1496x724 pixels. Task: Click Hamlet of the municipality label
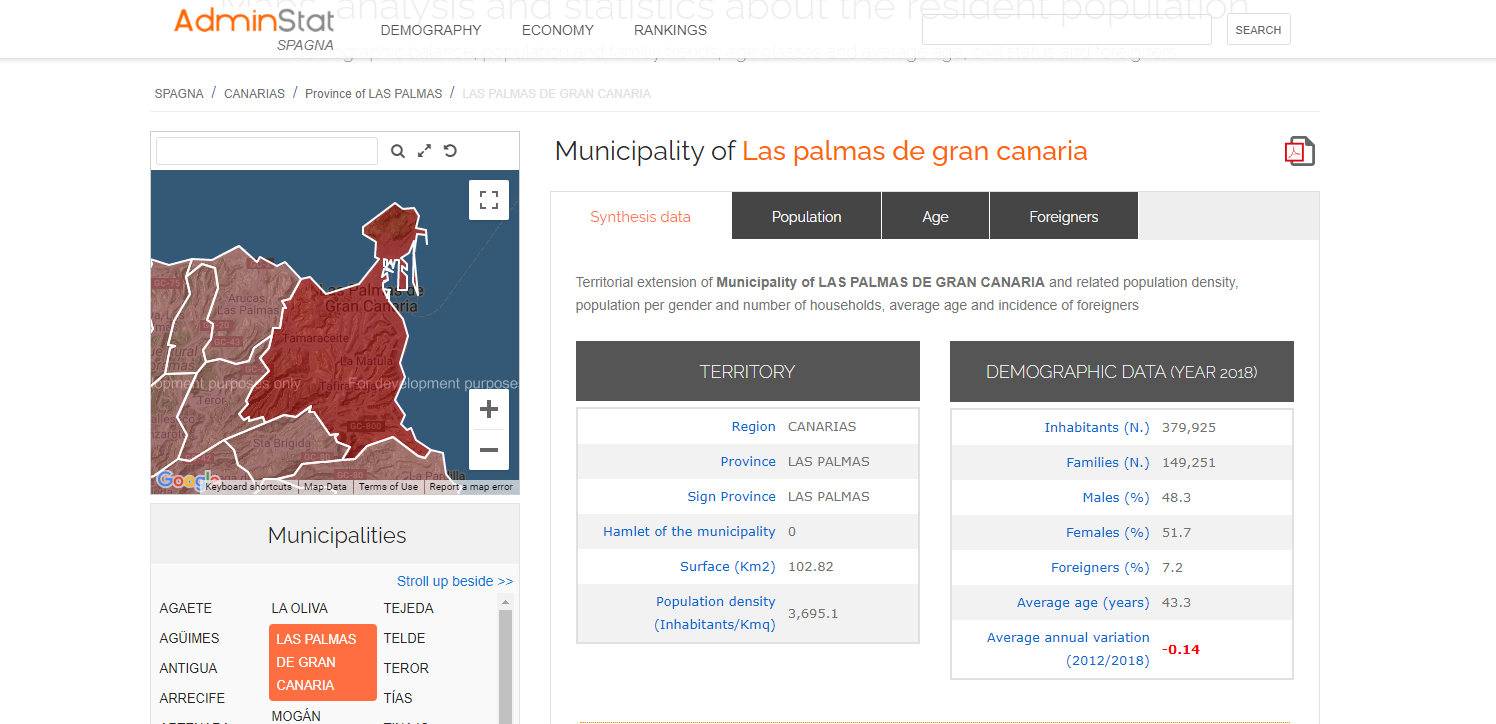689,531
